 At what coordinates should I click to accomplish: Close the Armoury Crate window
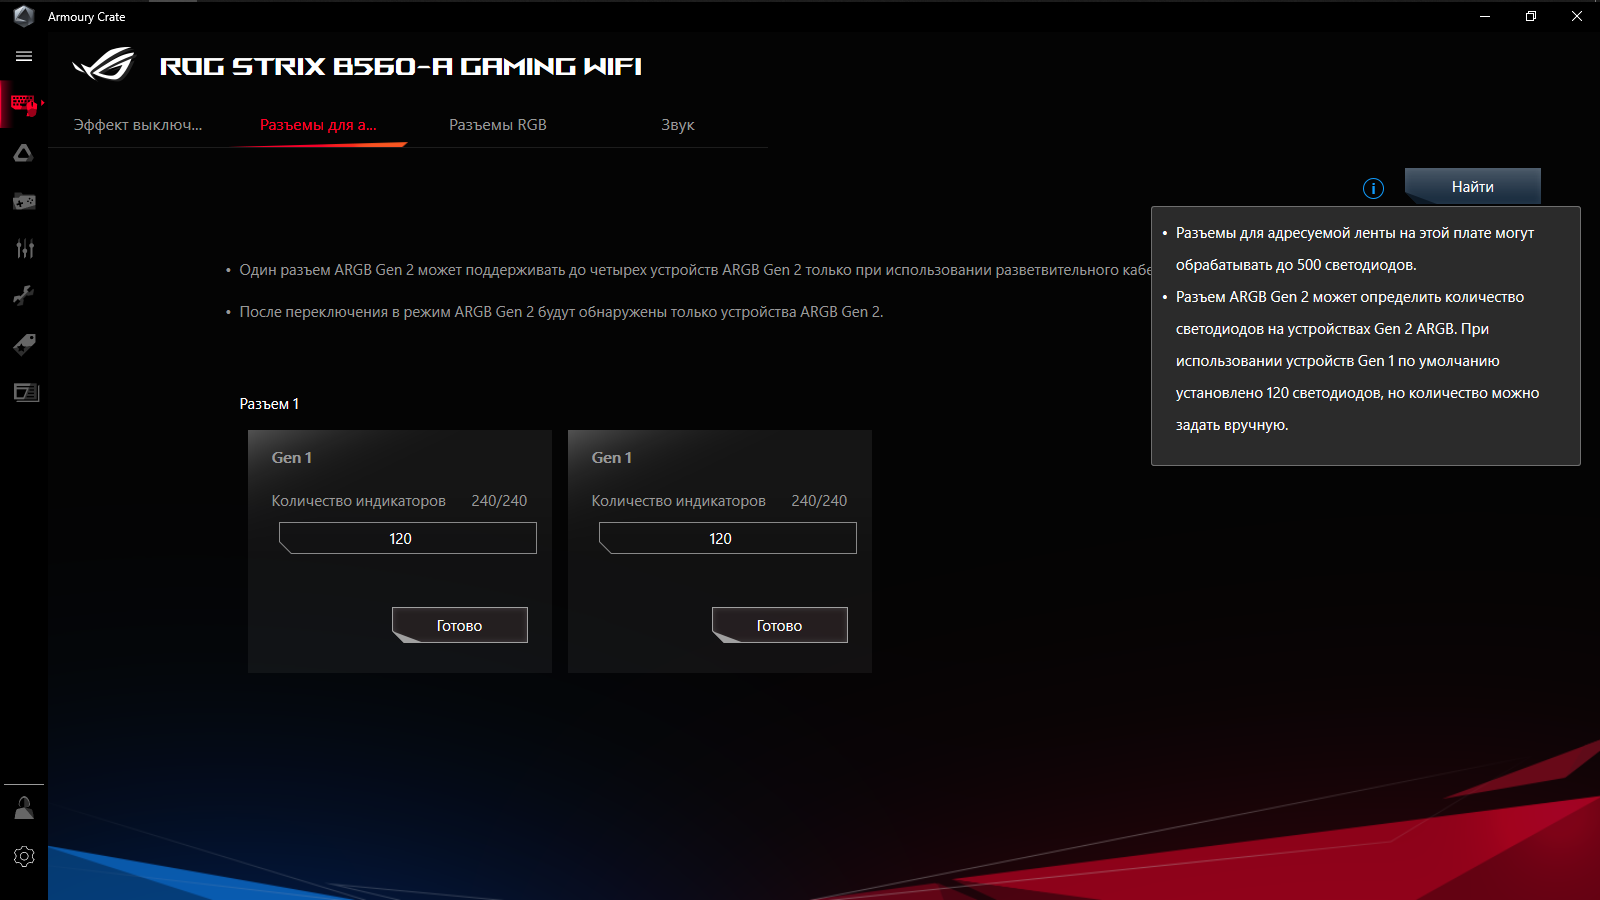[1577, 16]
